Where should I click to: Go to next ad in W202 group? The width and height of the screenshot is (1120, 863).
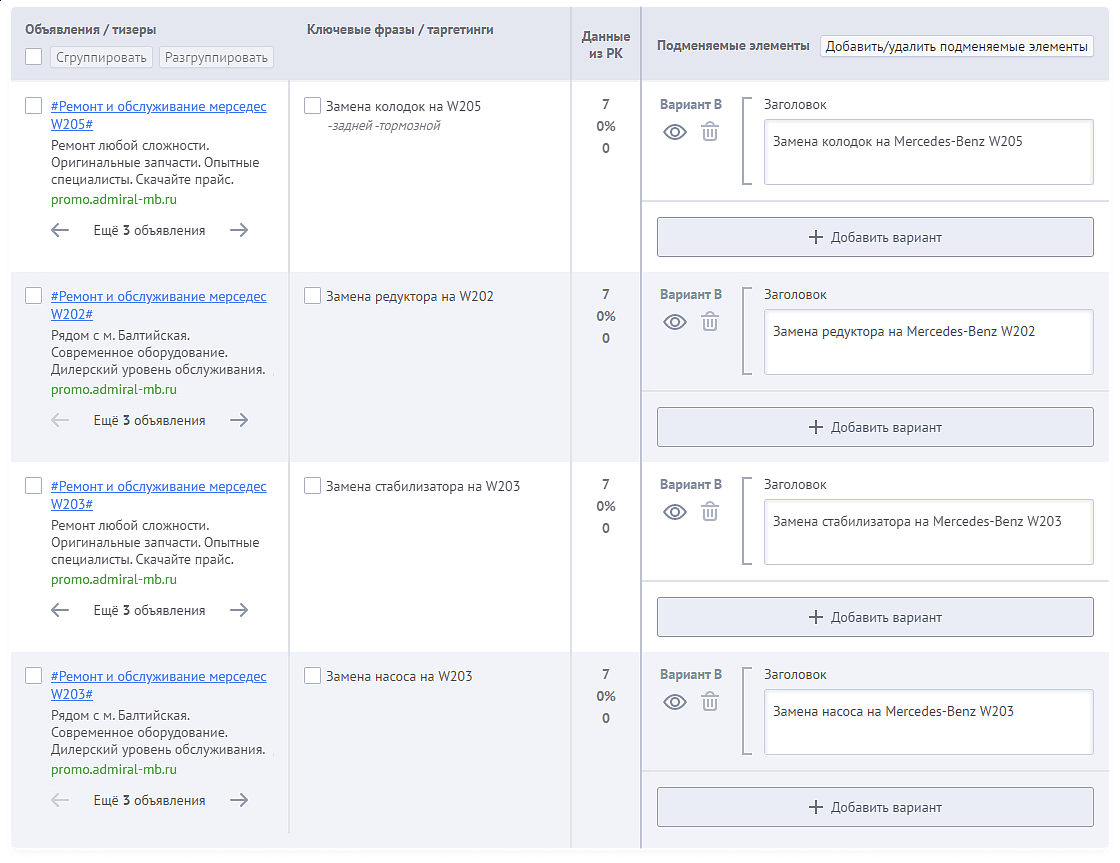tap(239, 420)
